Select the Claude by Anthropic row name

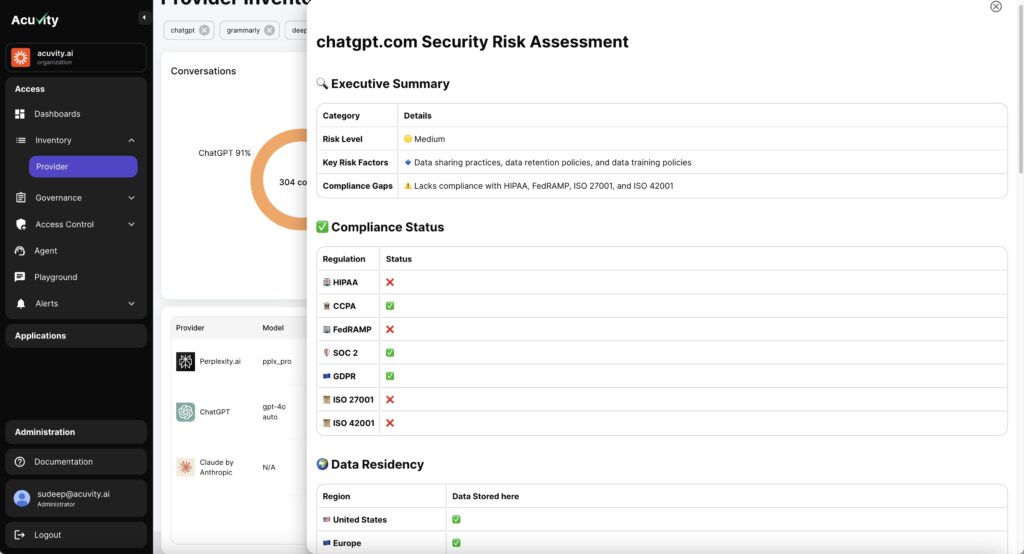[216, 467]
